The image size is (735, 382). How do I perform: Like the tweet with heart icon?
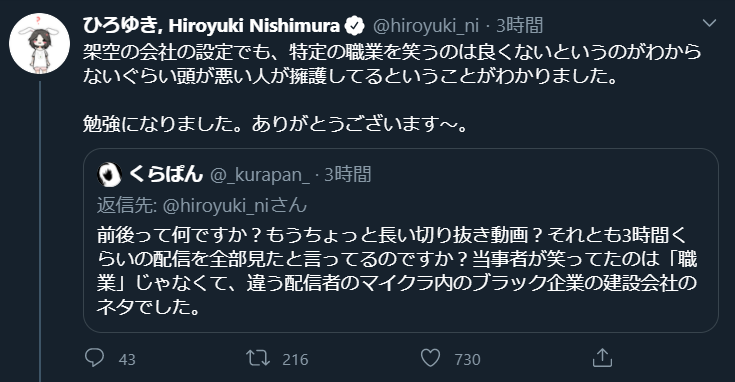click(430, 359)
